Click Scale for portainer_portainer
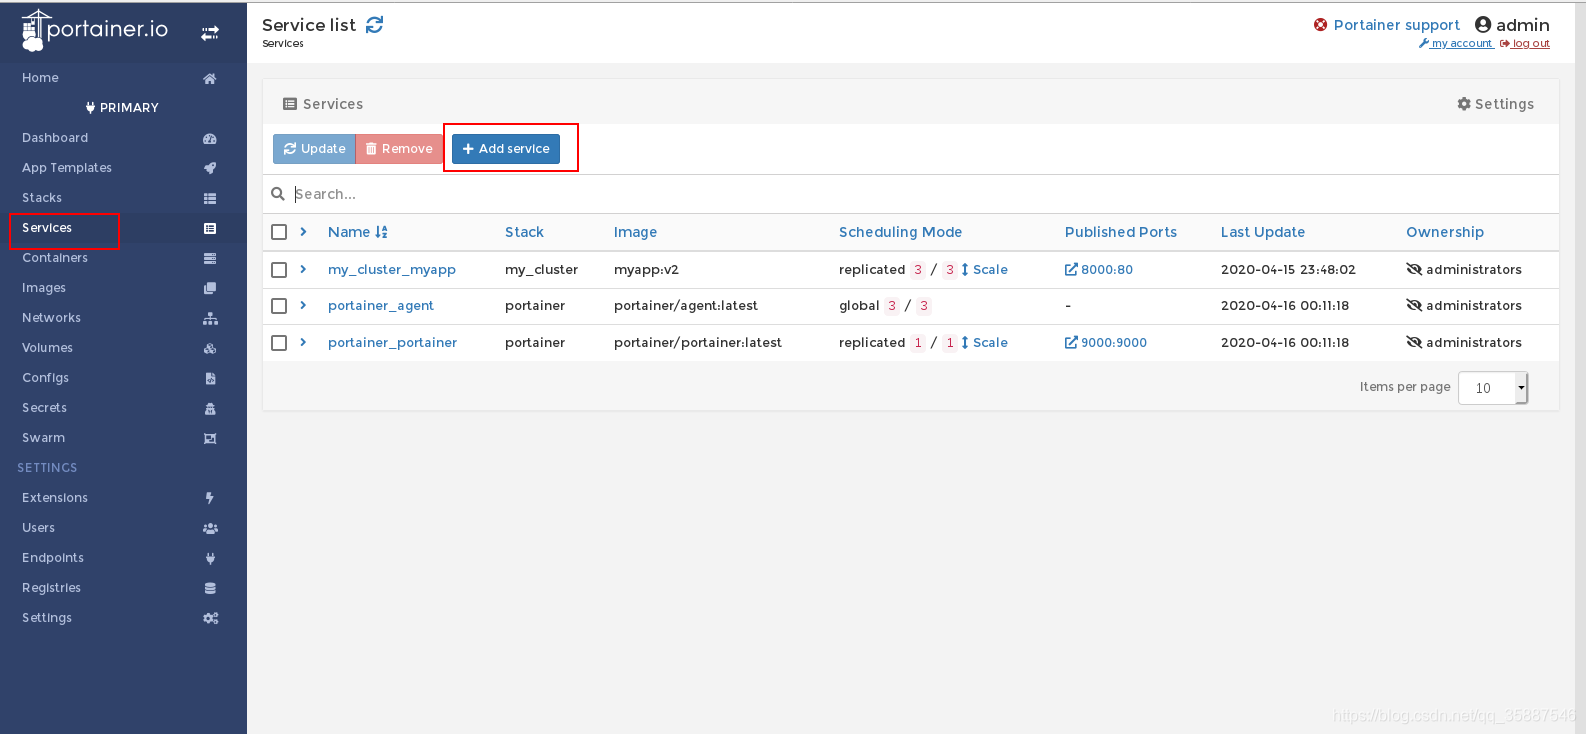Screen dimensions: 1586x734 coord(984,343)
